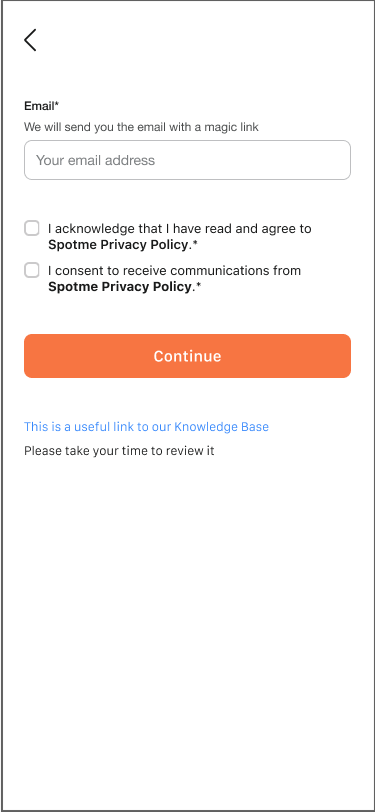Go back using the top-left arrow icon
Screen dimensions: 375x812
pos(30,40)
